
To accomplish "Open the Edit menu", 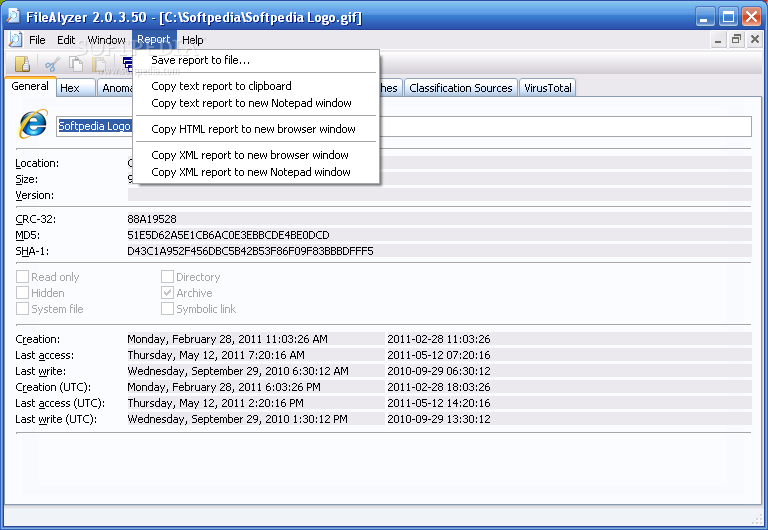I will [x=66, y=40].
